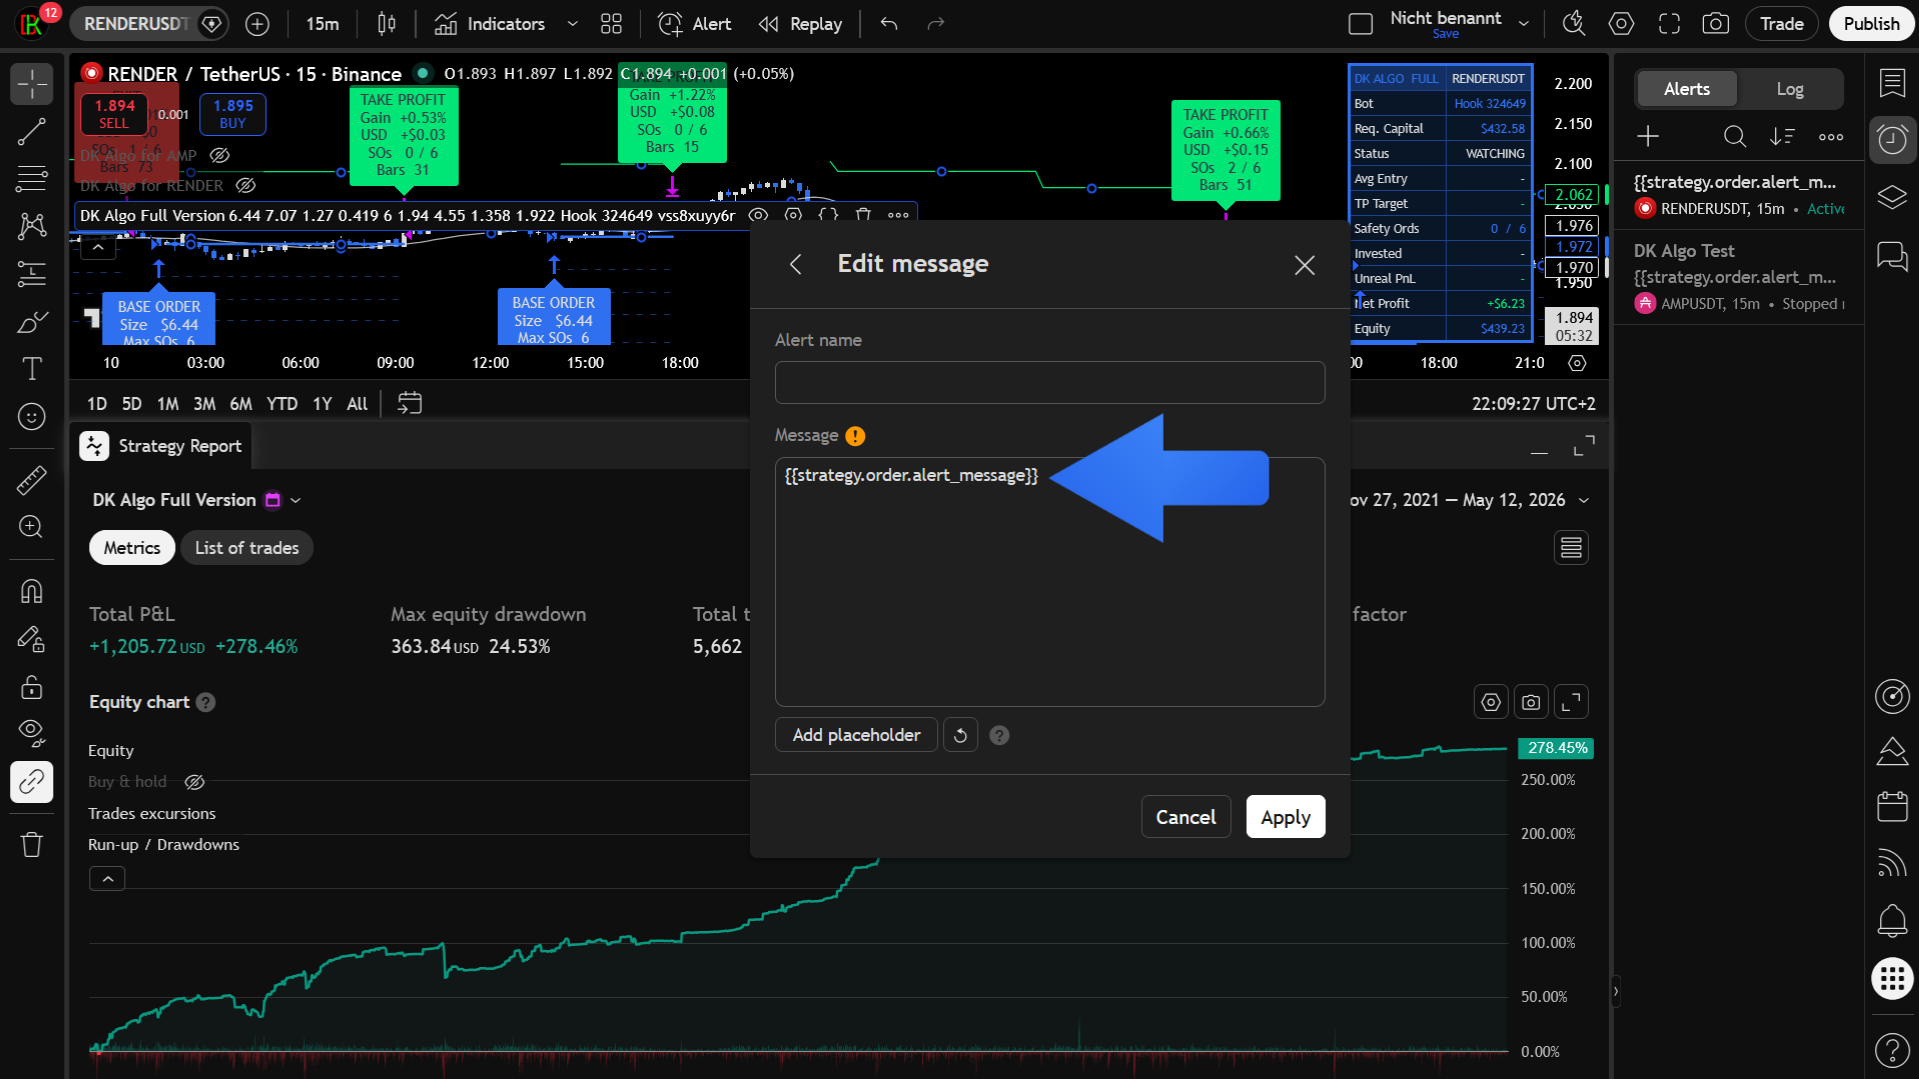Viewport: 1919px width, 1079px height.
Task: Expand the DK Algo Full Version strategy dropdown
Action: pyautogui.click(x=296, y=500)
